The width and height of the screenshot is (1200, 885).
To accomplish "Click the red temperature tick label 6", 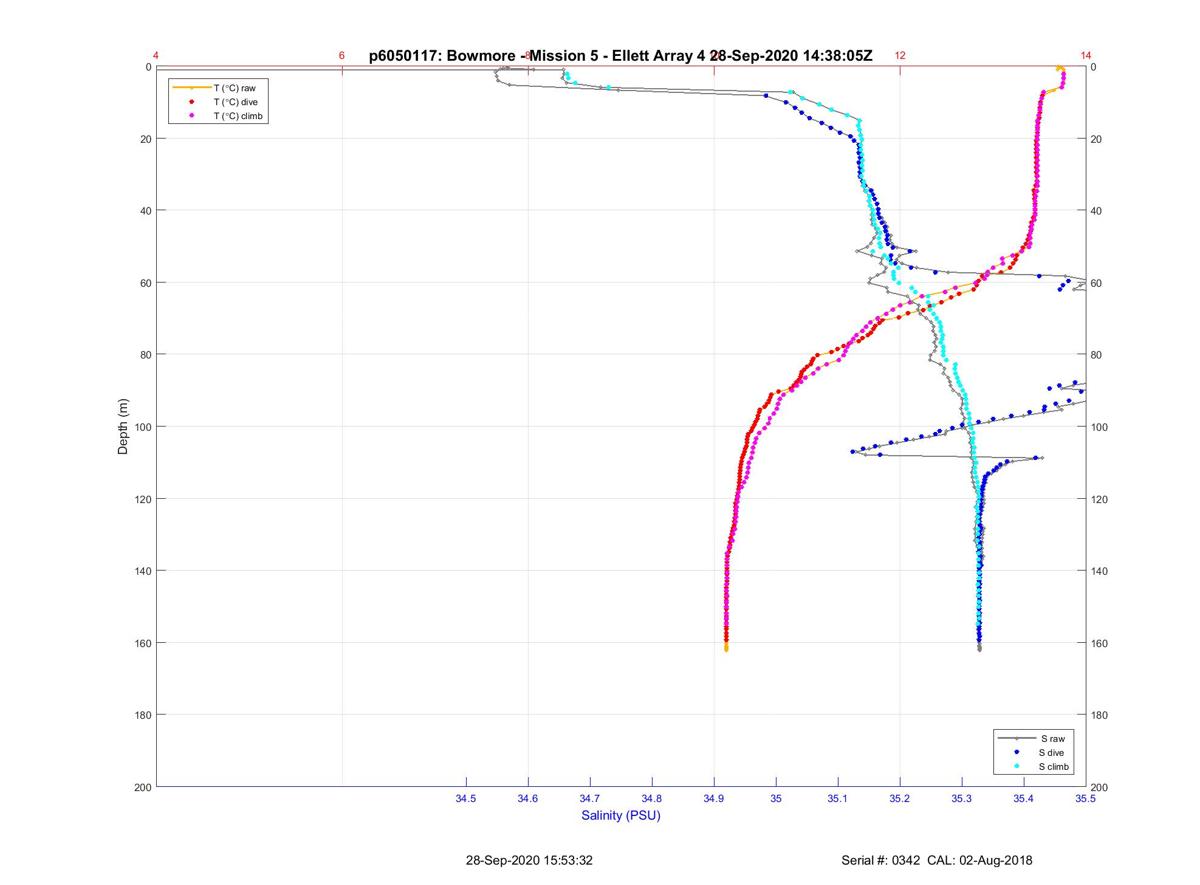I will (x=342, y=56).
